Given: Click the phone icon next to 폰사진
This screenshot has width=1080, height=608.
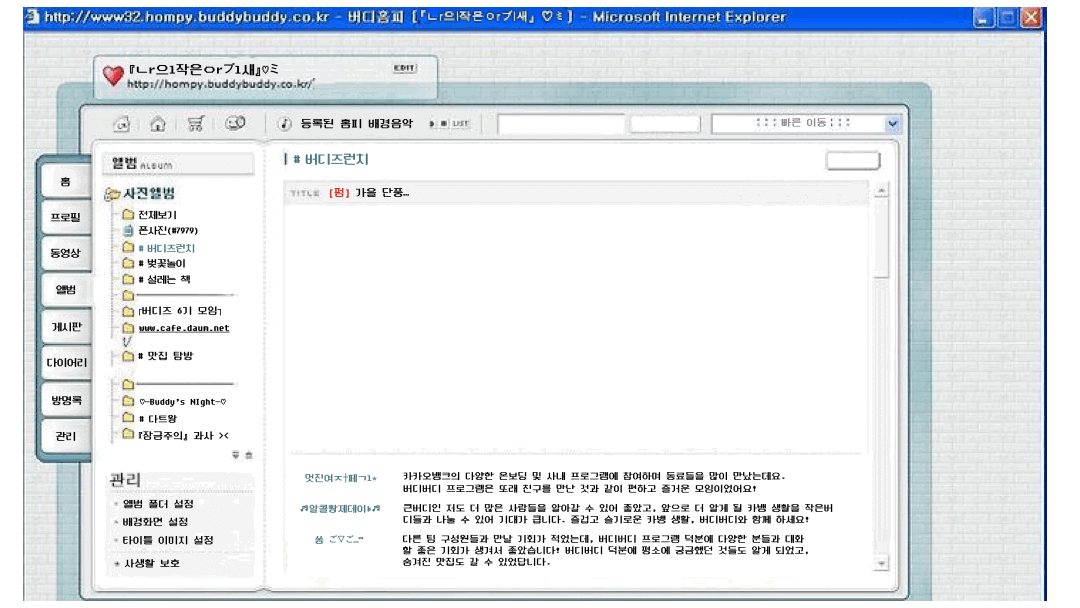Looking at the screenshot, I should 128,231.
